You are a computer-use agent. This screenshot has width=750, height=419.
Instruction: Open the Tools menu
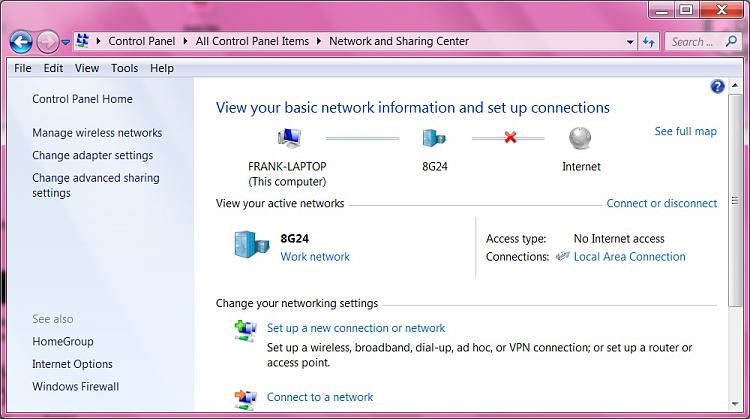[x=124, y=68]
